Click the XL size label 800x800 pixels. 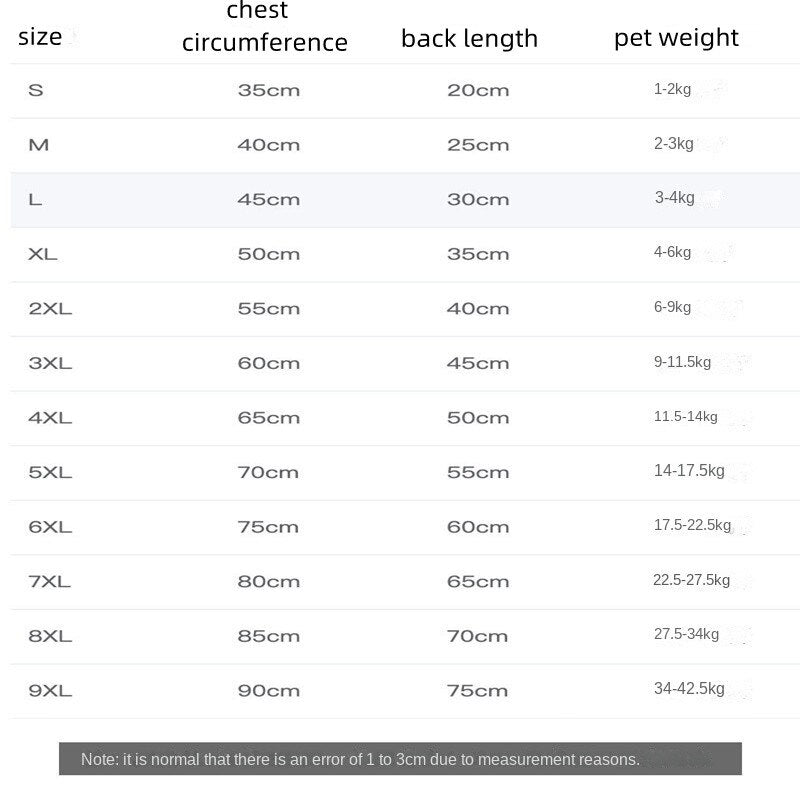click(x=43, y=254)
